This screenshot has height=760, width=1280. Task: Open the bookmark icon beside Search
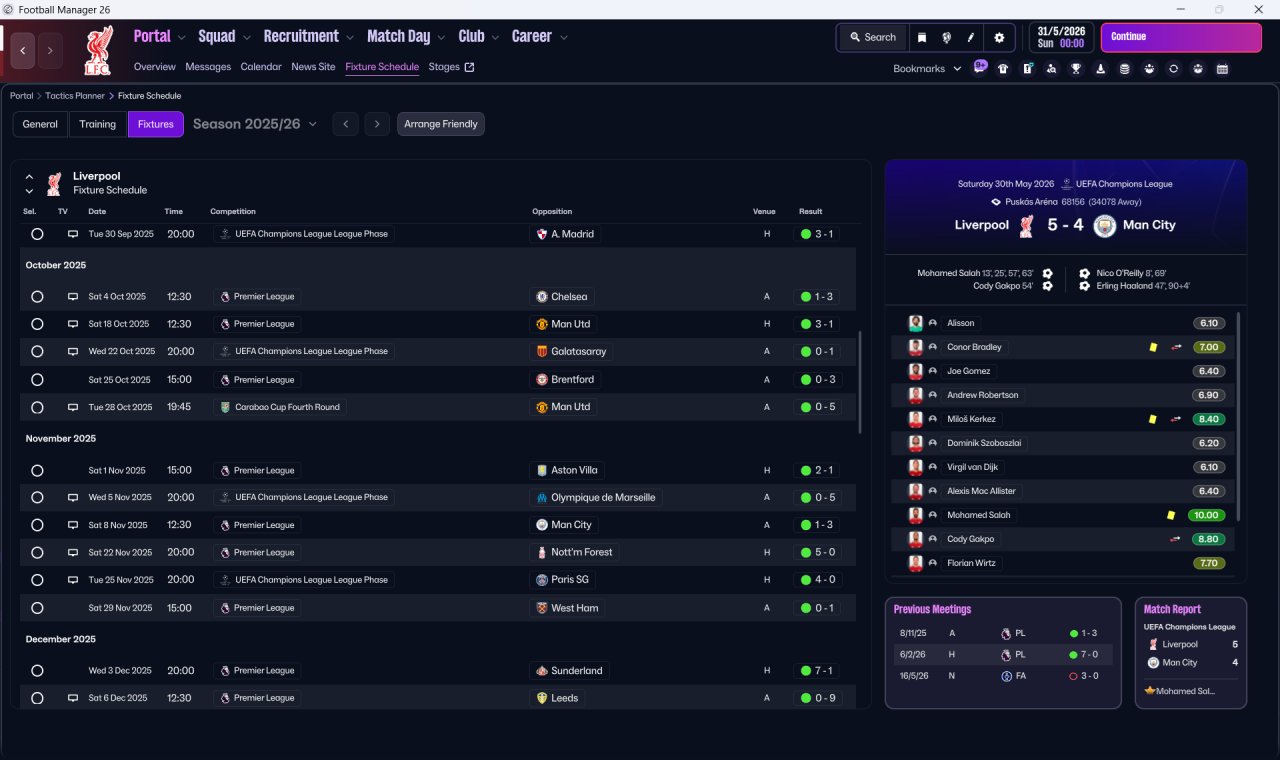point(922,37)
